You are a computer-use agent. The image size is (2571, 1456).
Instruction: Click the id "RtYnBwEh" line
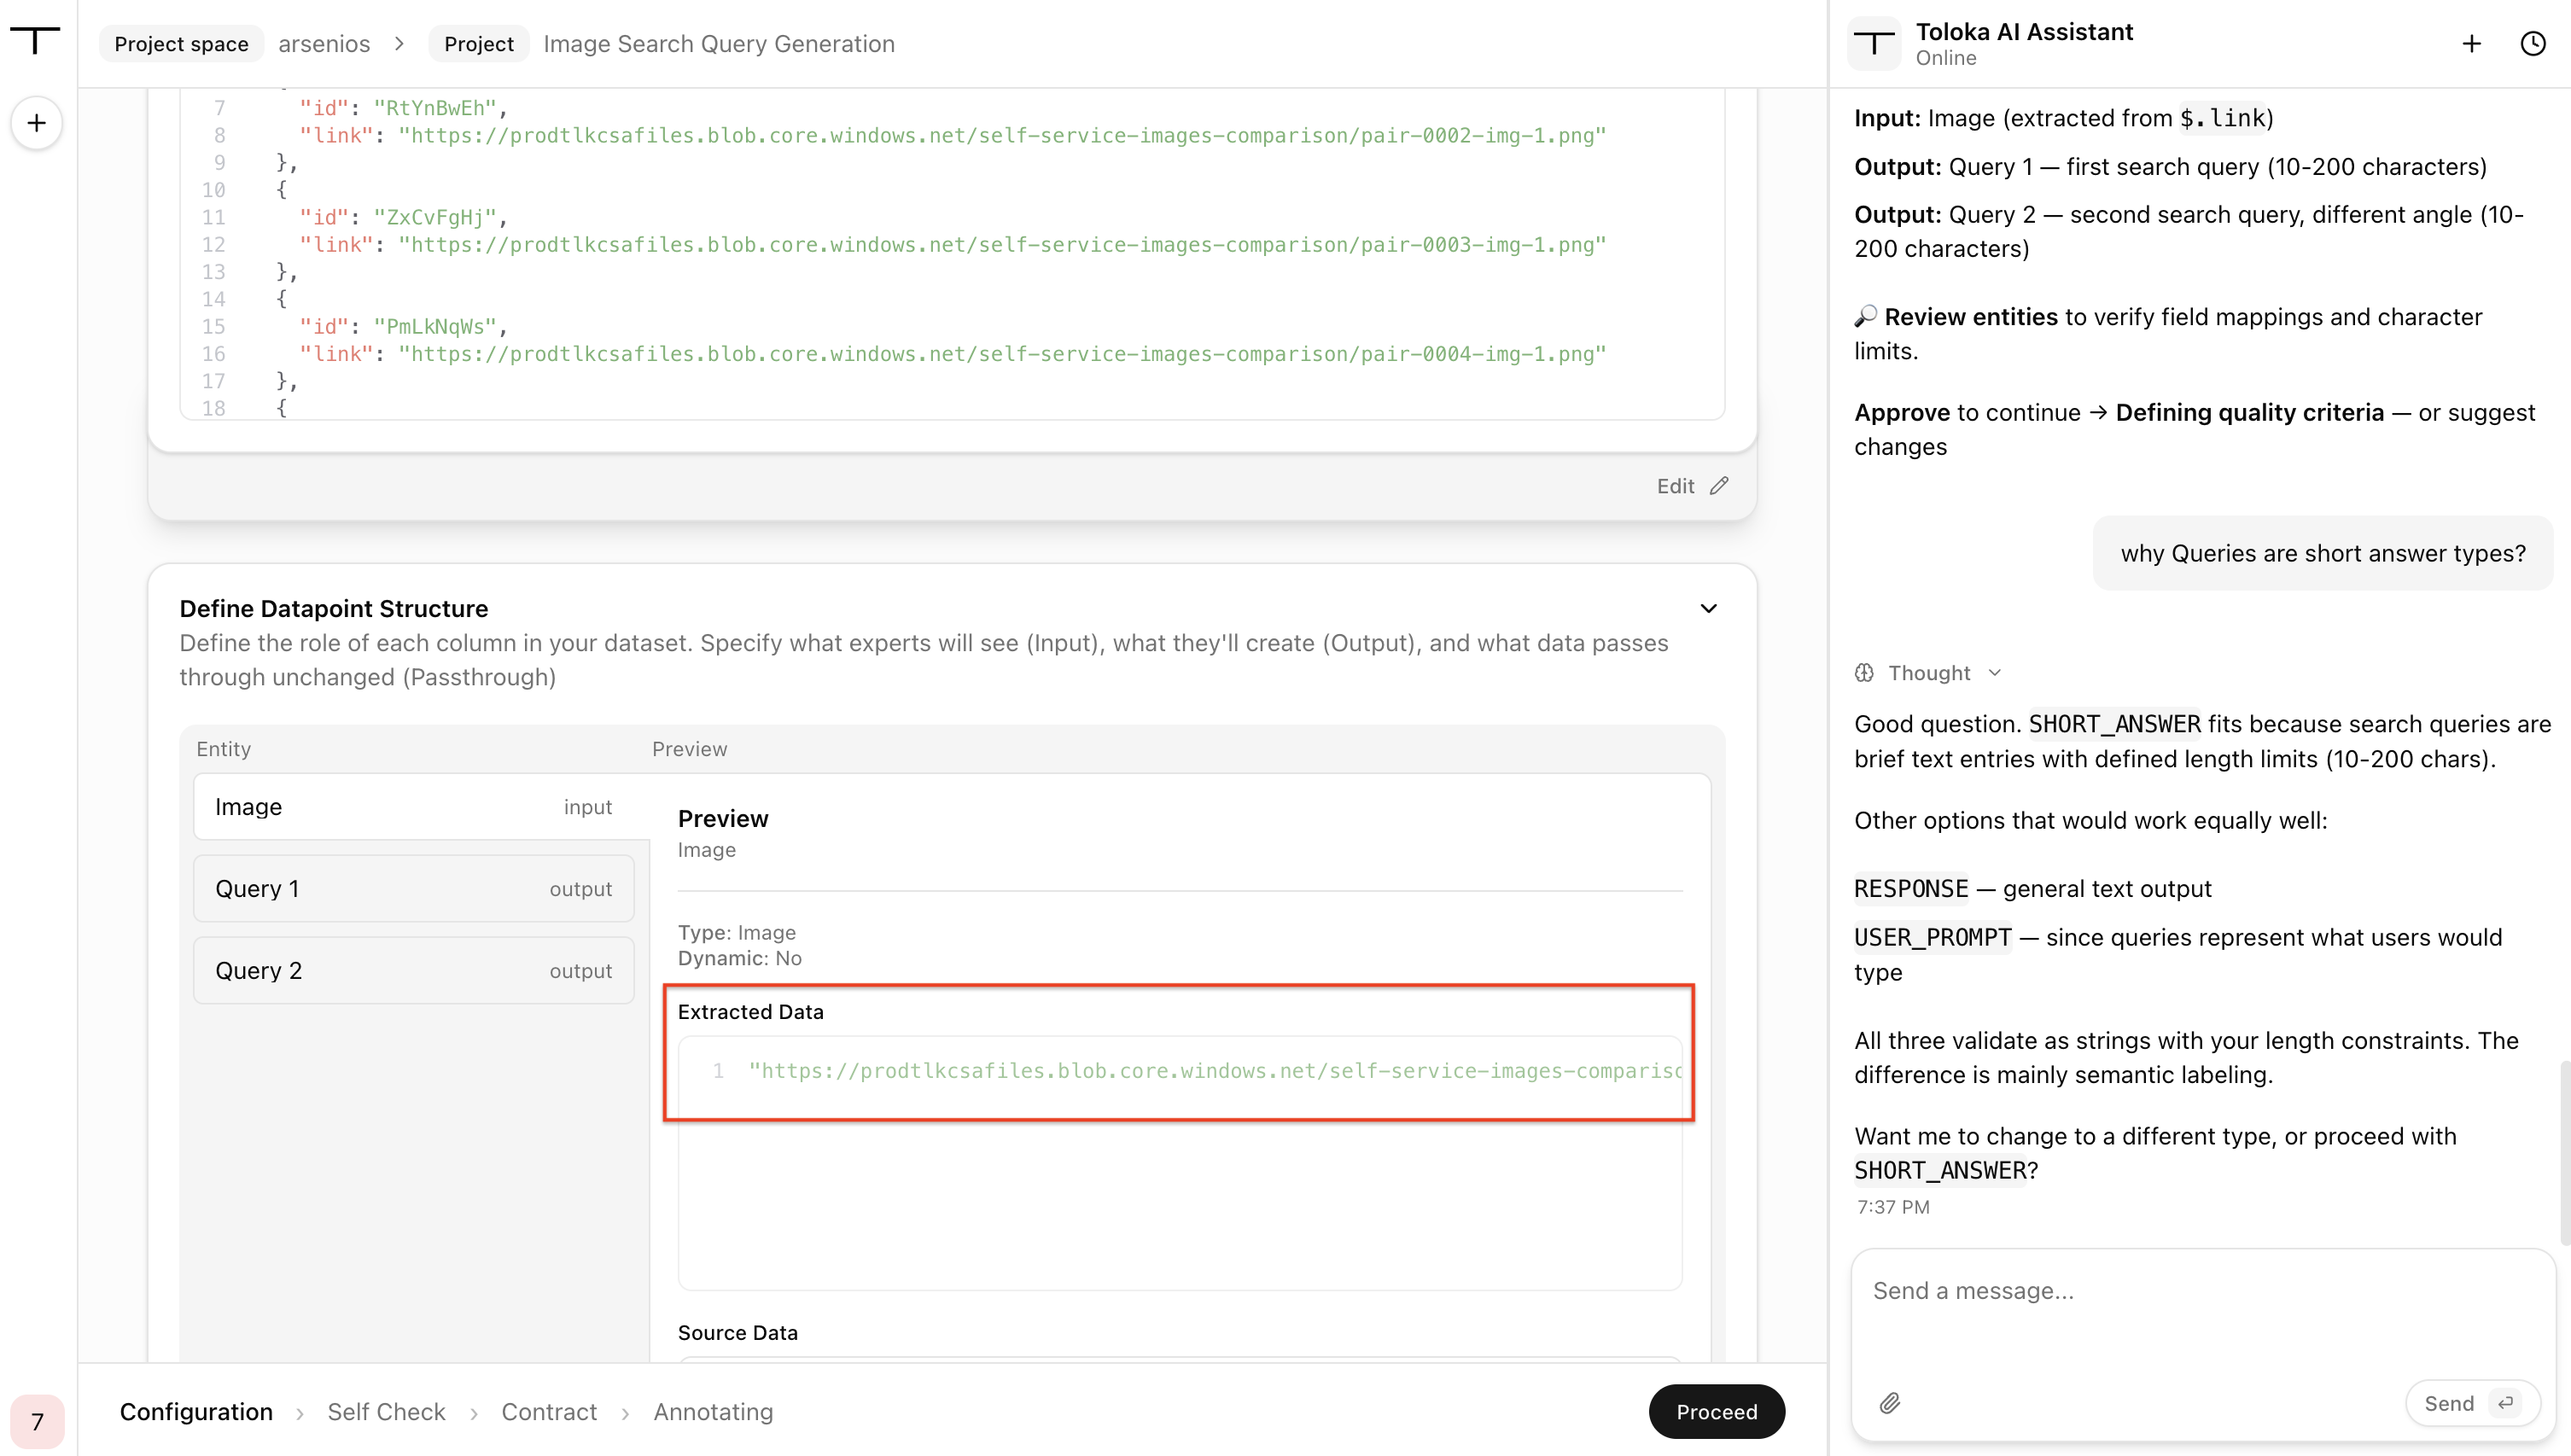(x=403, y=109)
